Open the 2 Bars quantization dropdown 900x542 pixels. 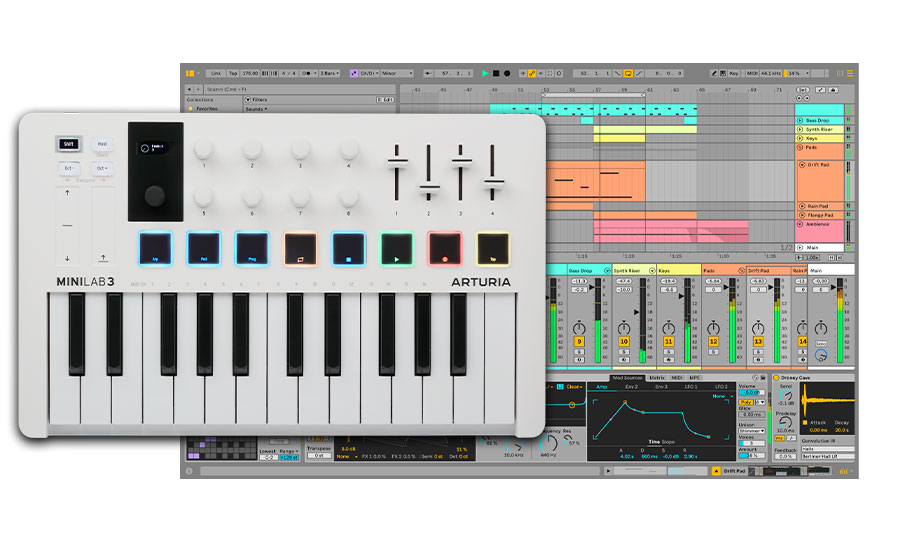(329, 73)
